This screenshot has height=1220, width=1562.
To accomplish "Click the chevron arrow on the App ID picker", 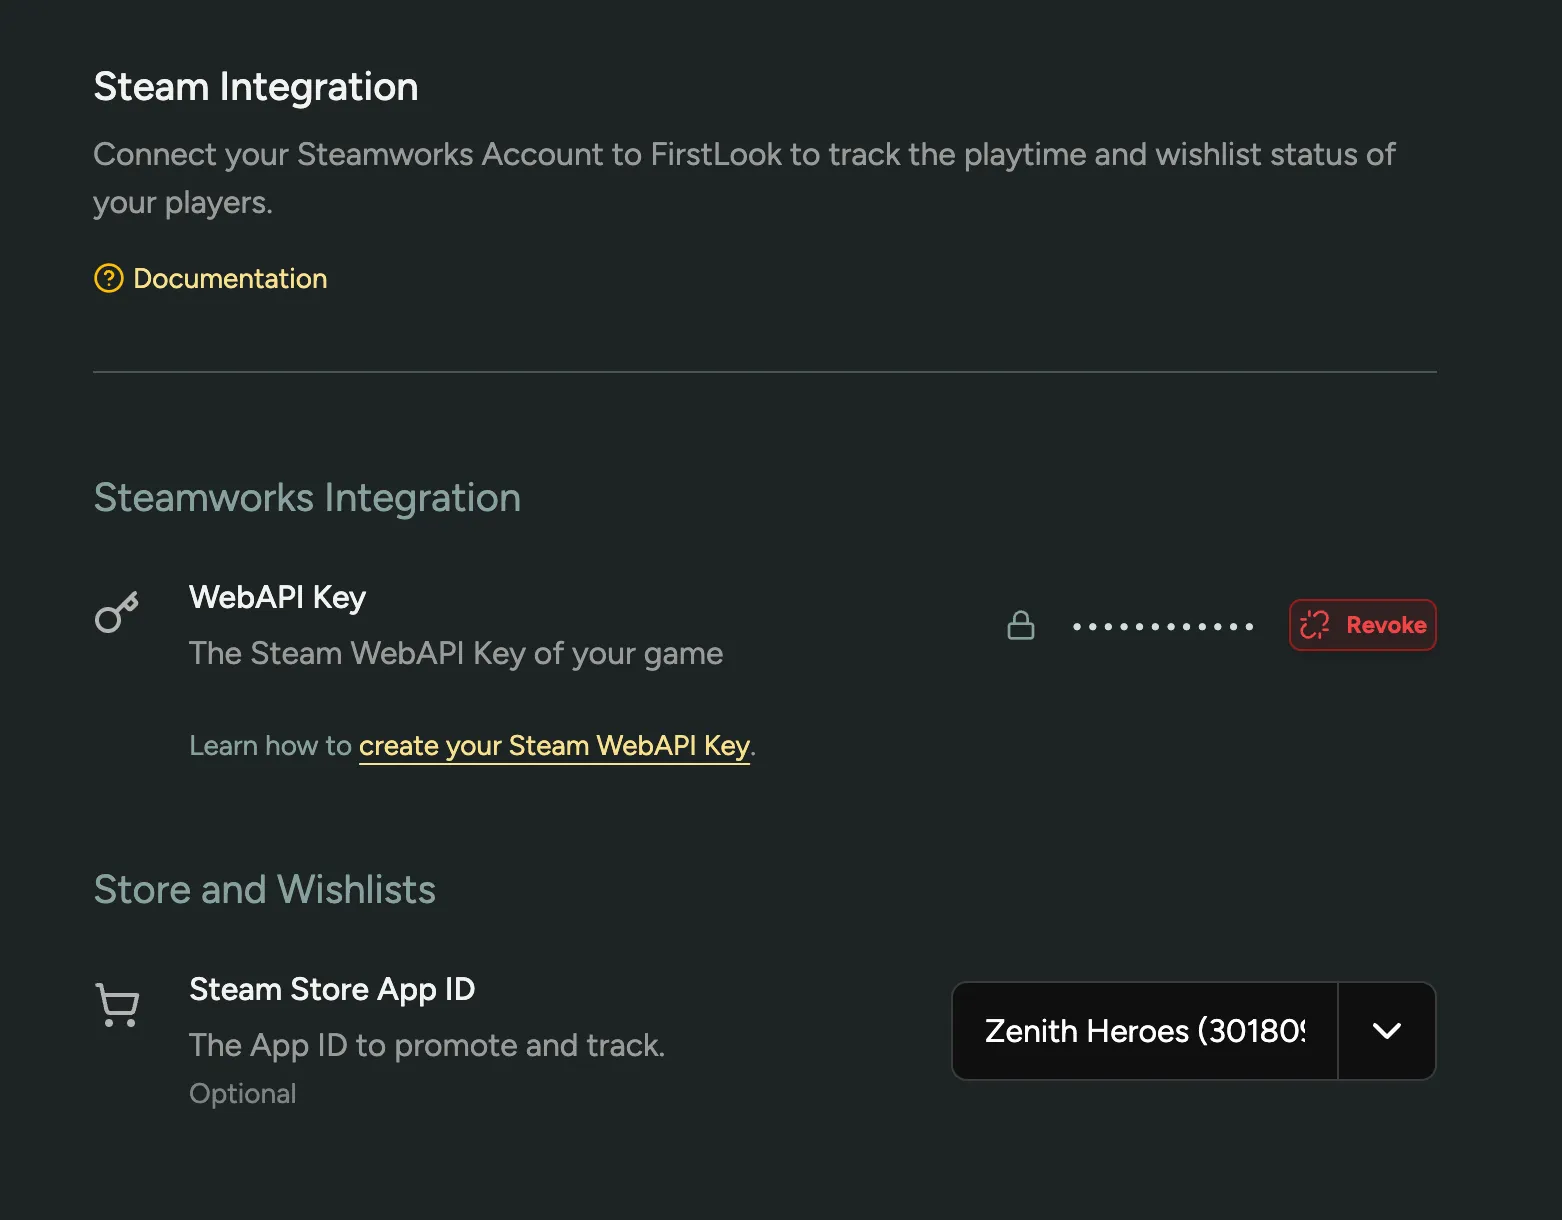I will (x=1386, y=1031).
